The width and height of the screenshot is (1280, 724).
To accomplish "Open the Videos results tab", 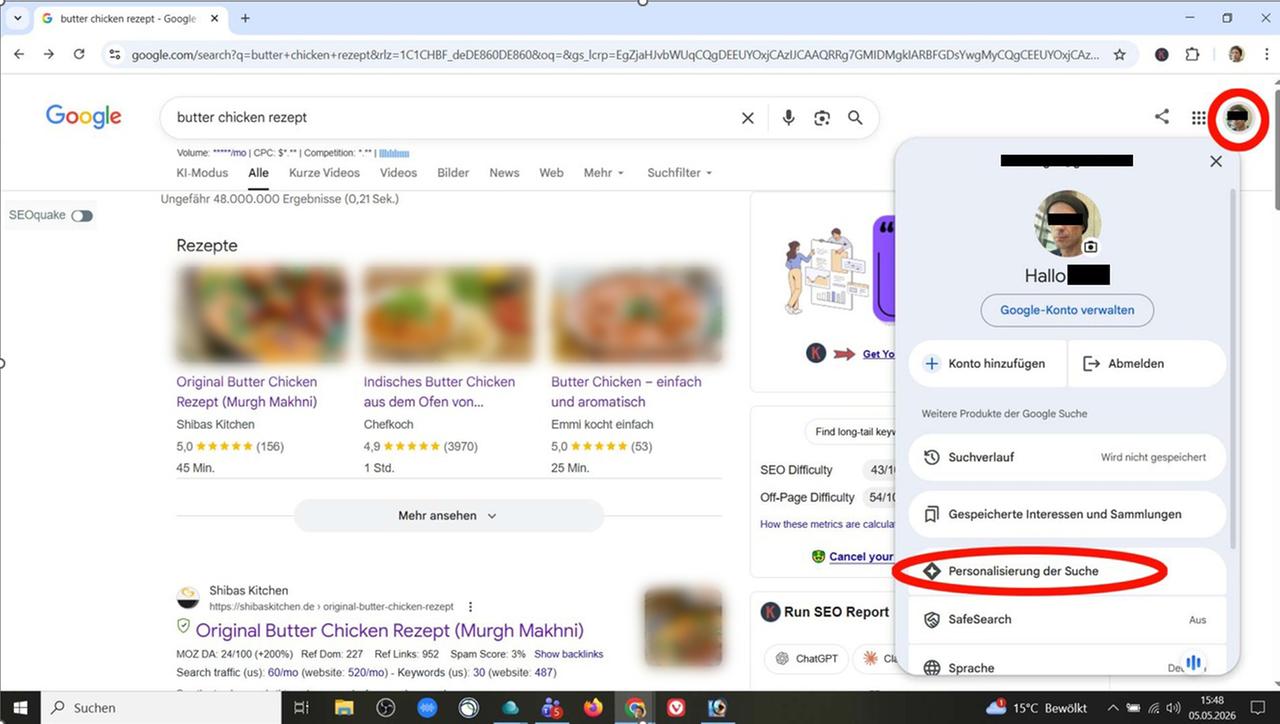I will [398, 173].
